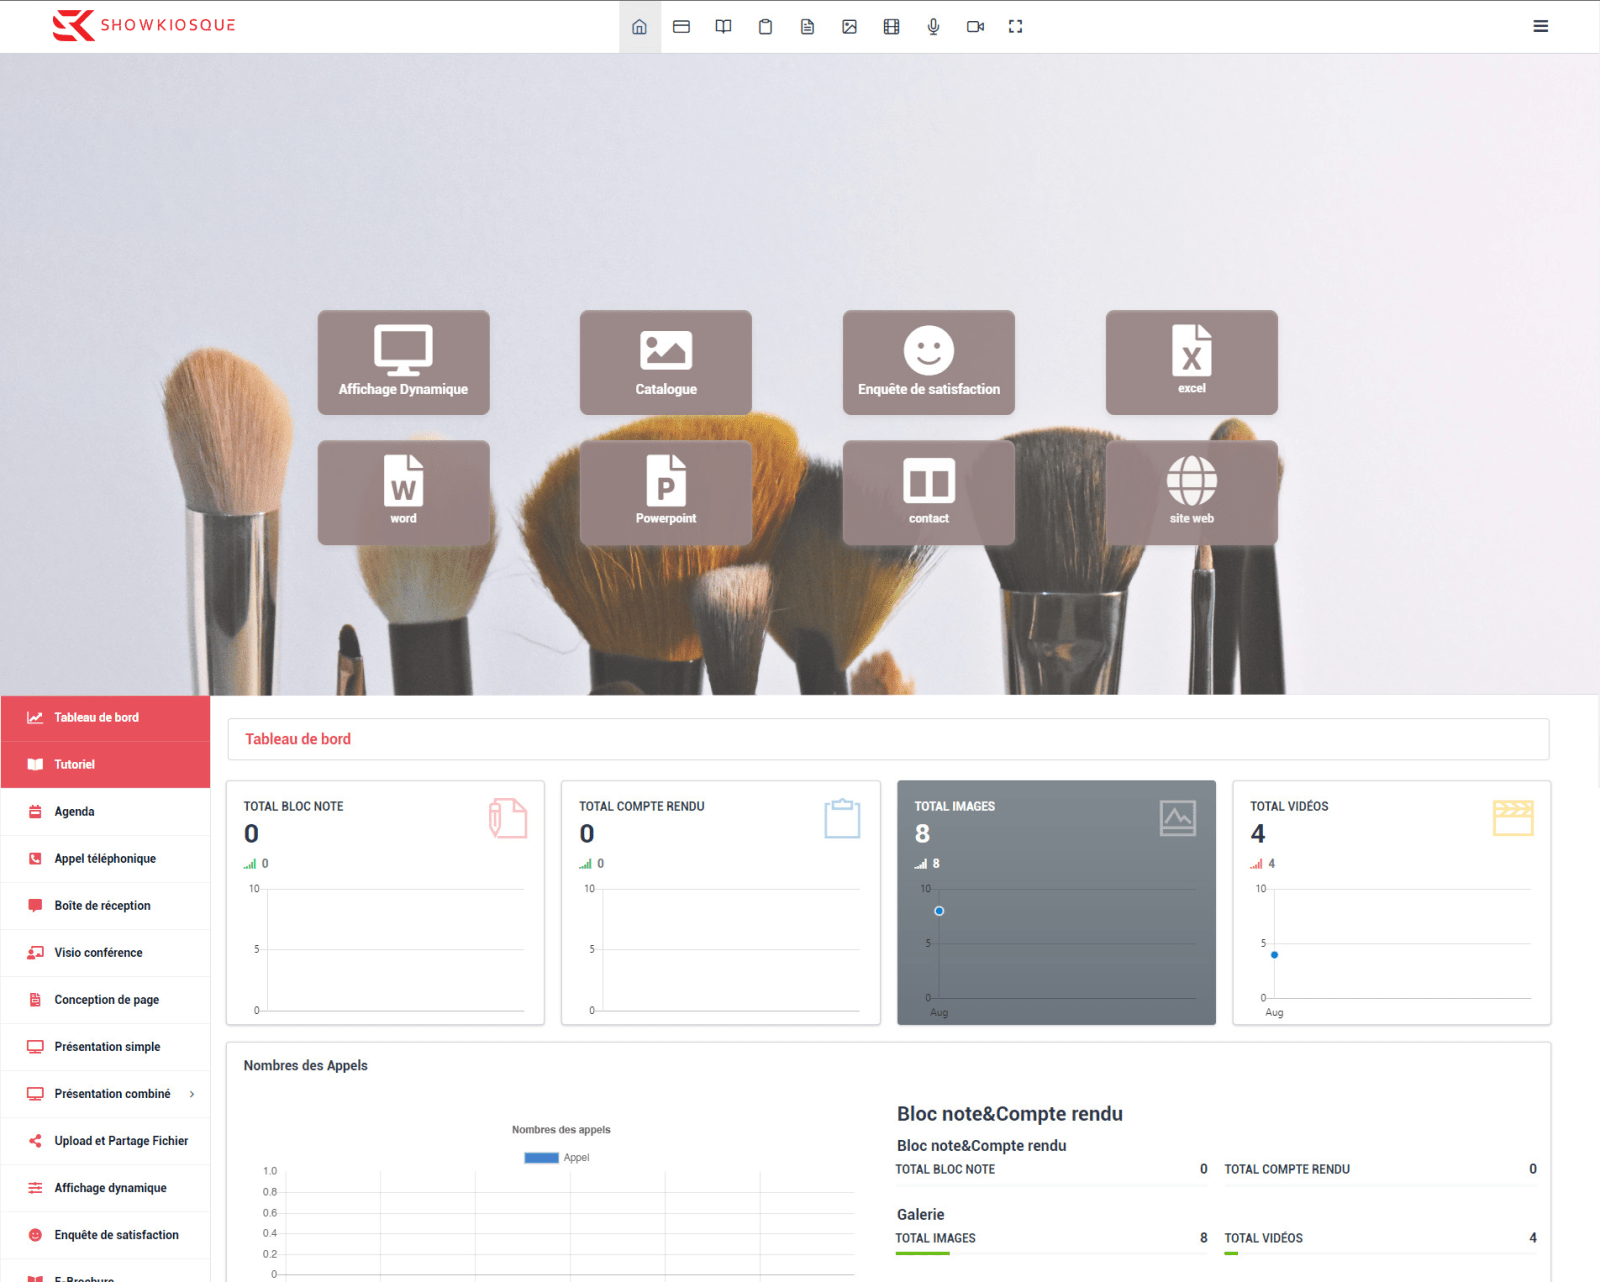Open Présentation combiné in sidebar
This screenshot has width=1600, height=1282.
tap(105, 1094)
